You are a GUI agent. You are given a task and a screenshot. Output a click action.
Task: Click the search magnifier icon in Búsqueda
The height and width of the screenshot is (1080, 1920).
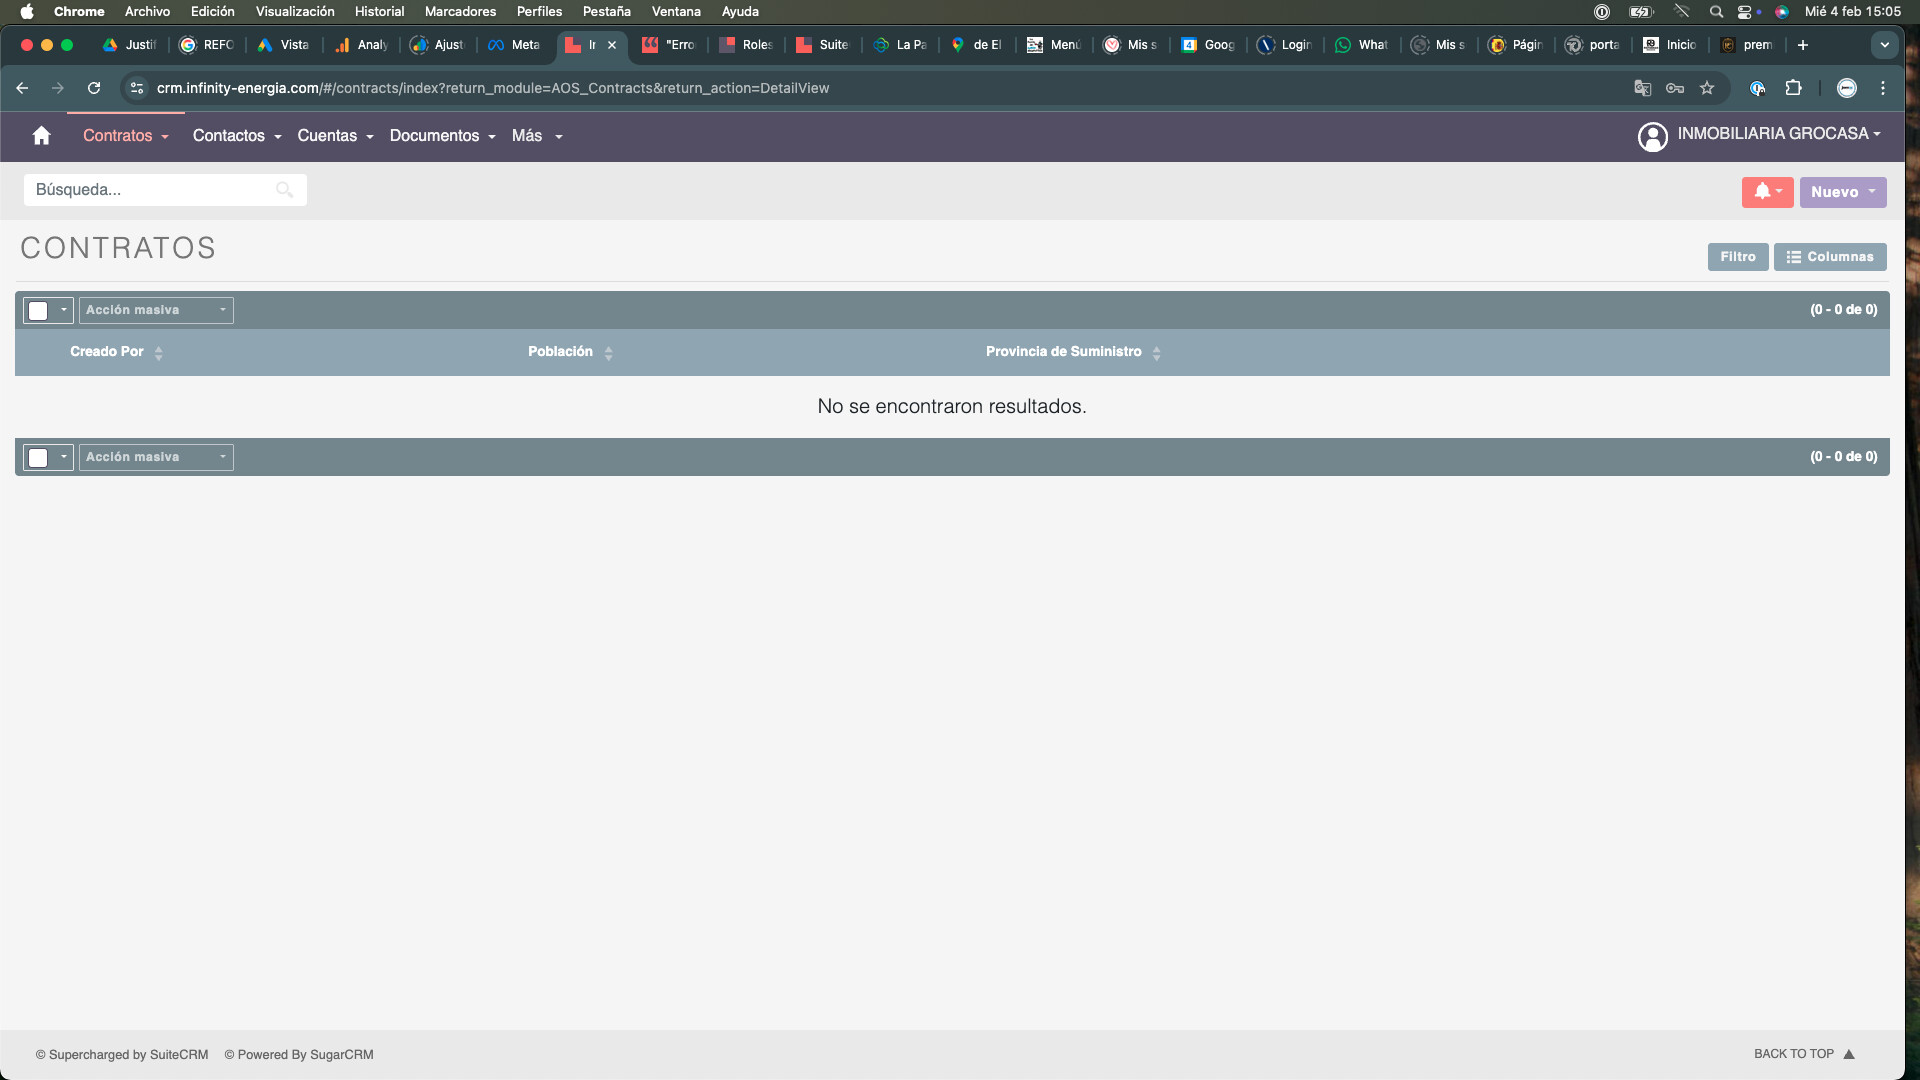pos(284,190)
